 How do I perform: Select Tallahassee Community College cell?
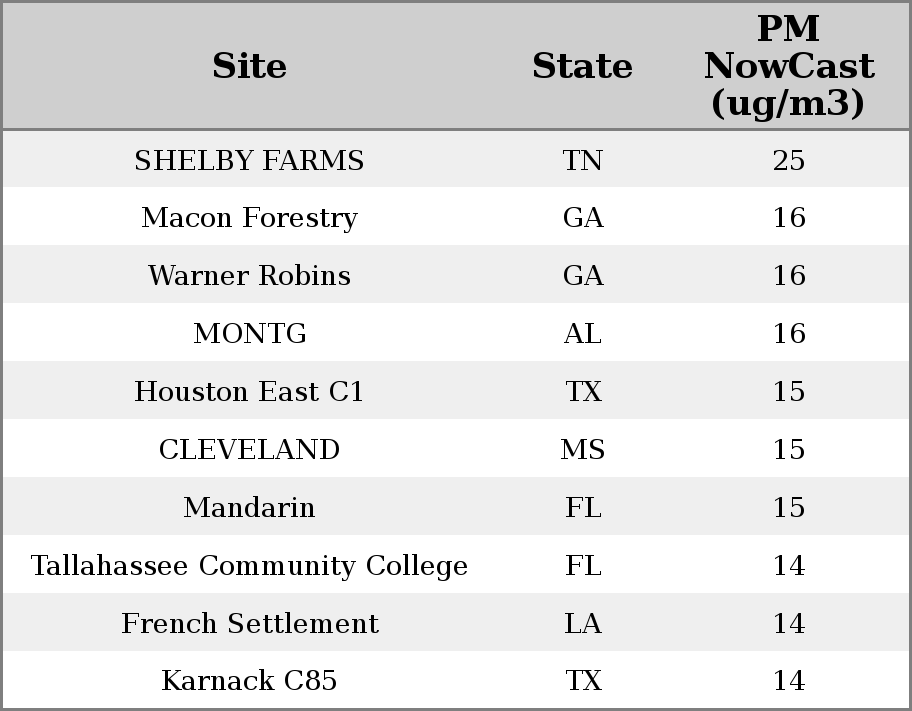tap(249, 566)
